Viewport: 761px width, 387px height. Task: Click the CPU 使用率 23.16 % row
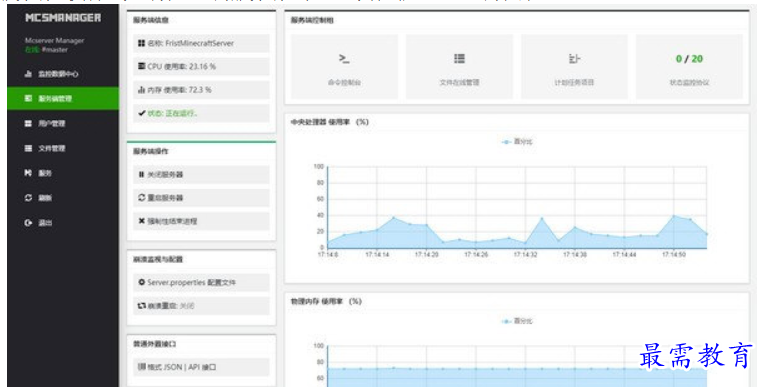click(x=201, y=67)
